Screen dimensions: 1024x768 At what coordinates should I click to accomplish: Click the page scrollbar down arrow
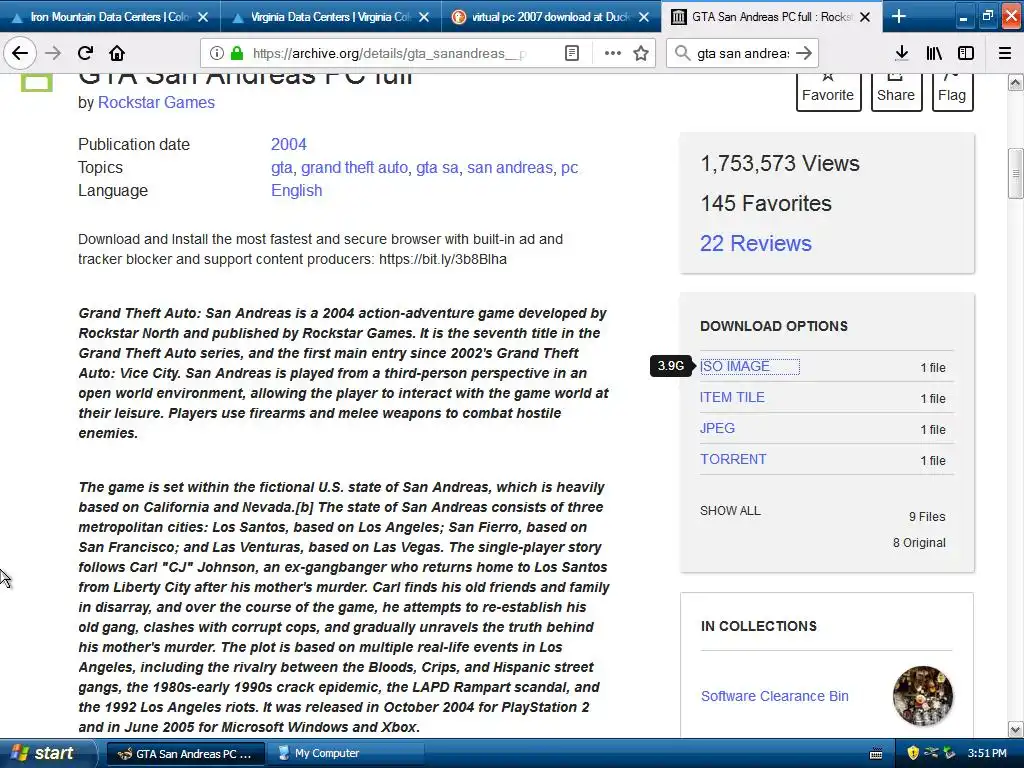[x=1016, y=729]
